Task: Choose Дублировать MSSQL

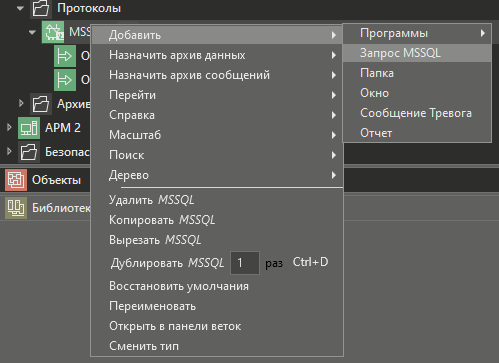Action: click(167, 263)
